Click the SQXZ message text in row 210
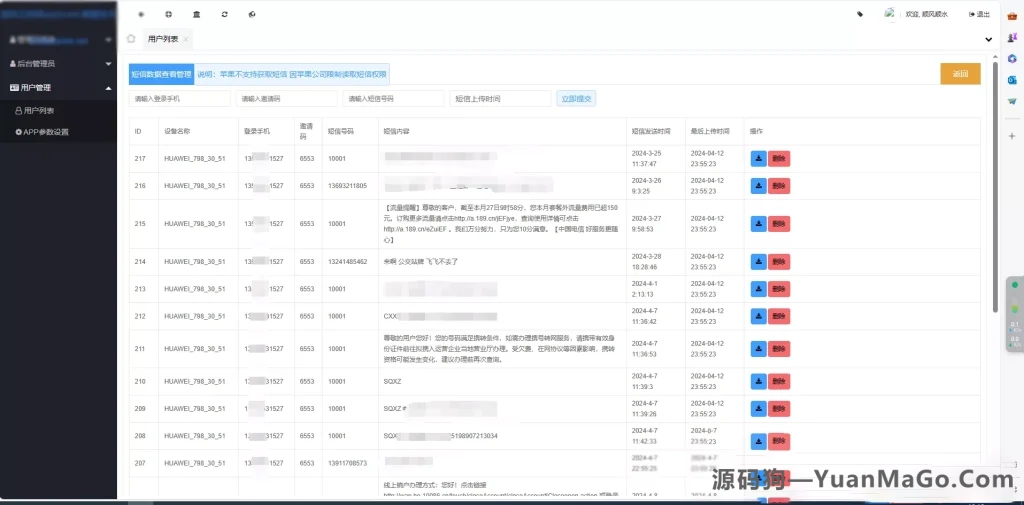Screen dimensions: 1024x505 click(392, 382)
